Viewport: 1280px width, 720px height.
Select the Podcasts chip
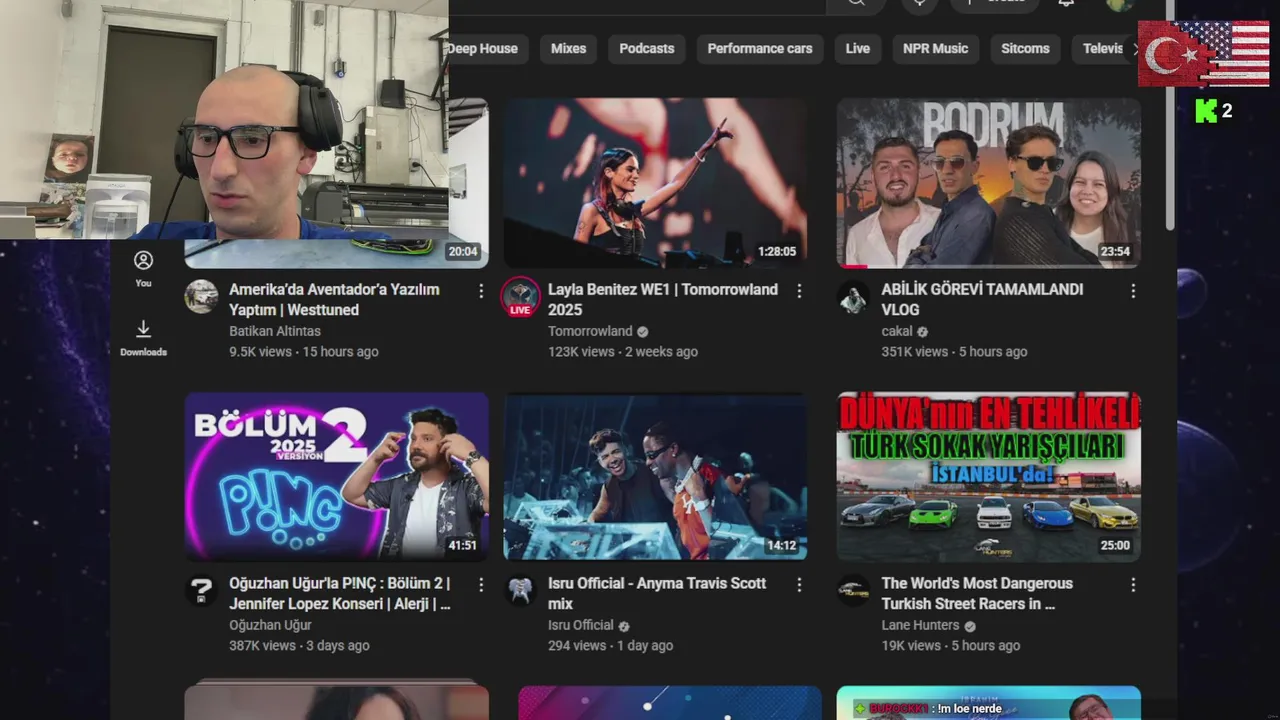click(647, 49)
